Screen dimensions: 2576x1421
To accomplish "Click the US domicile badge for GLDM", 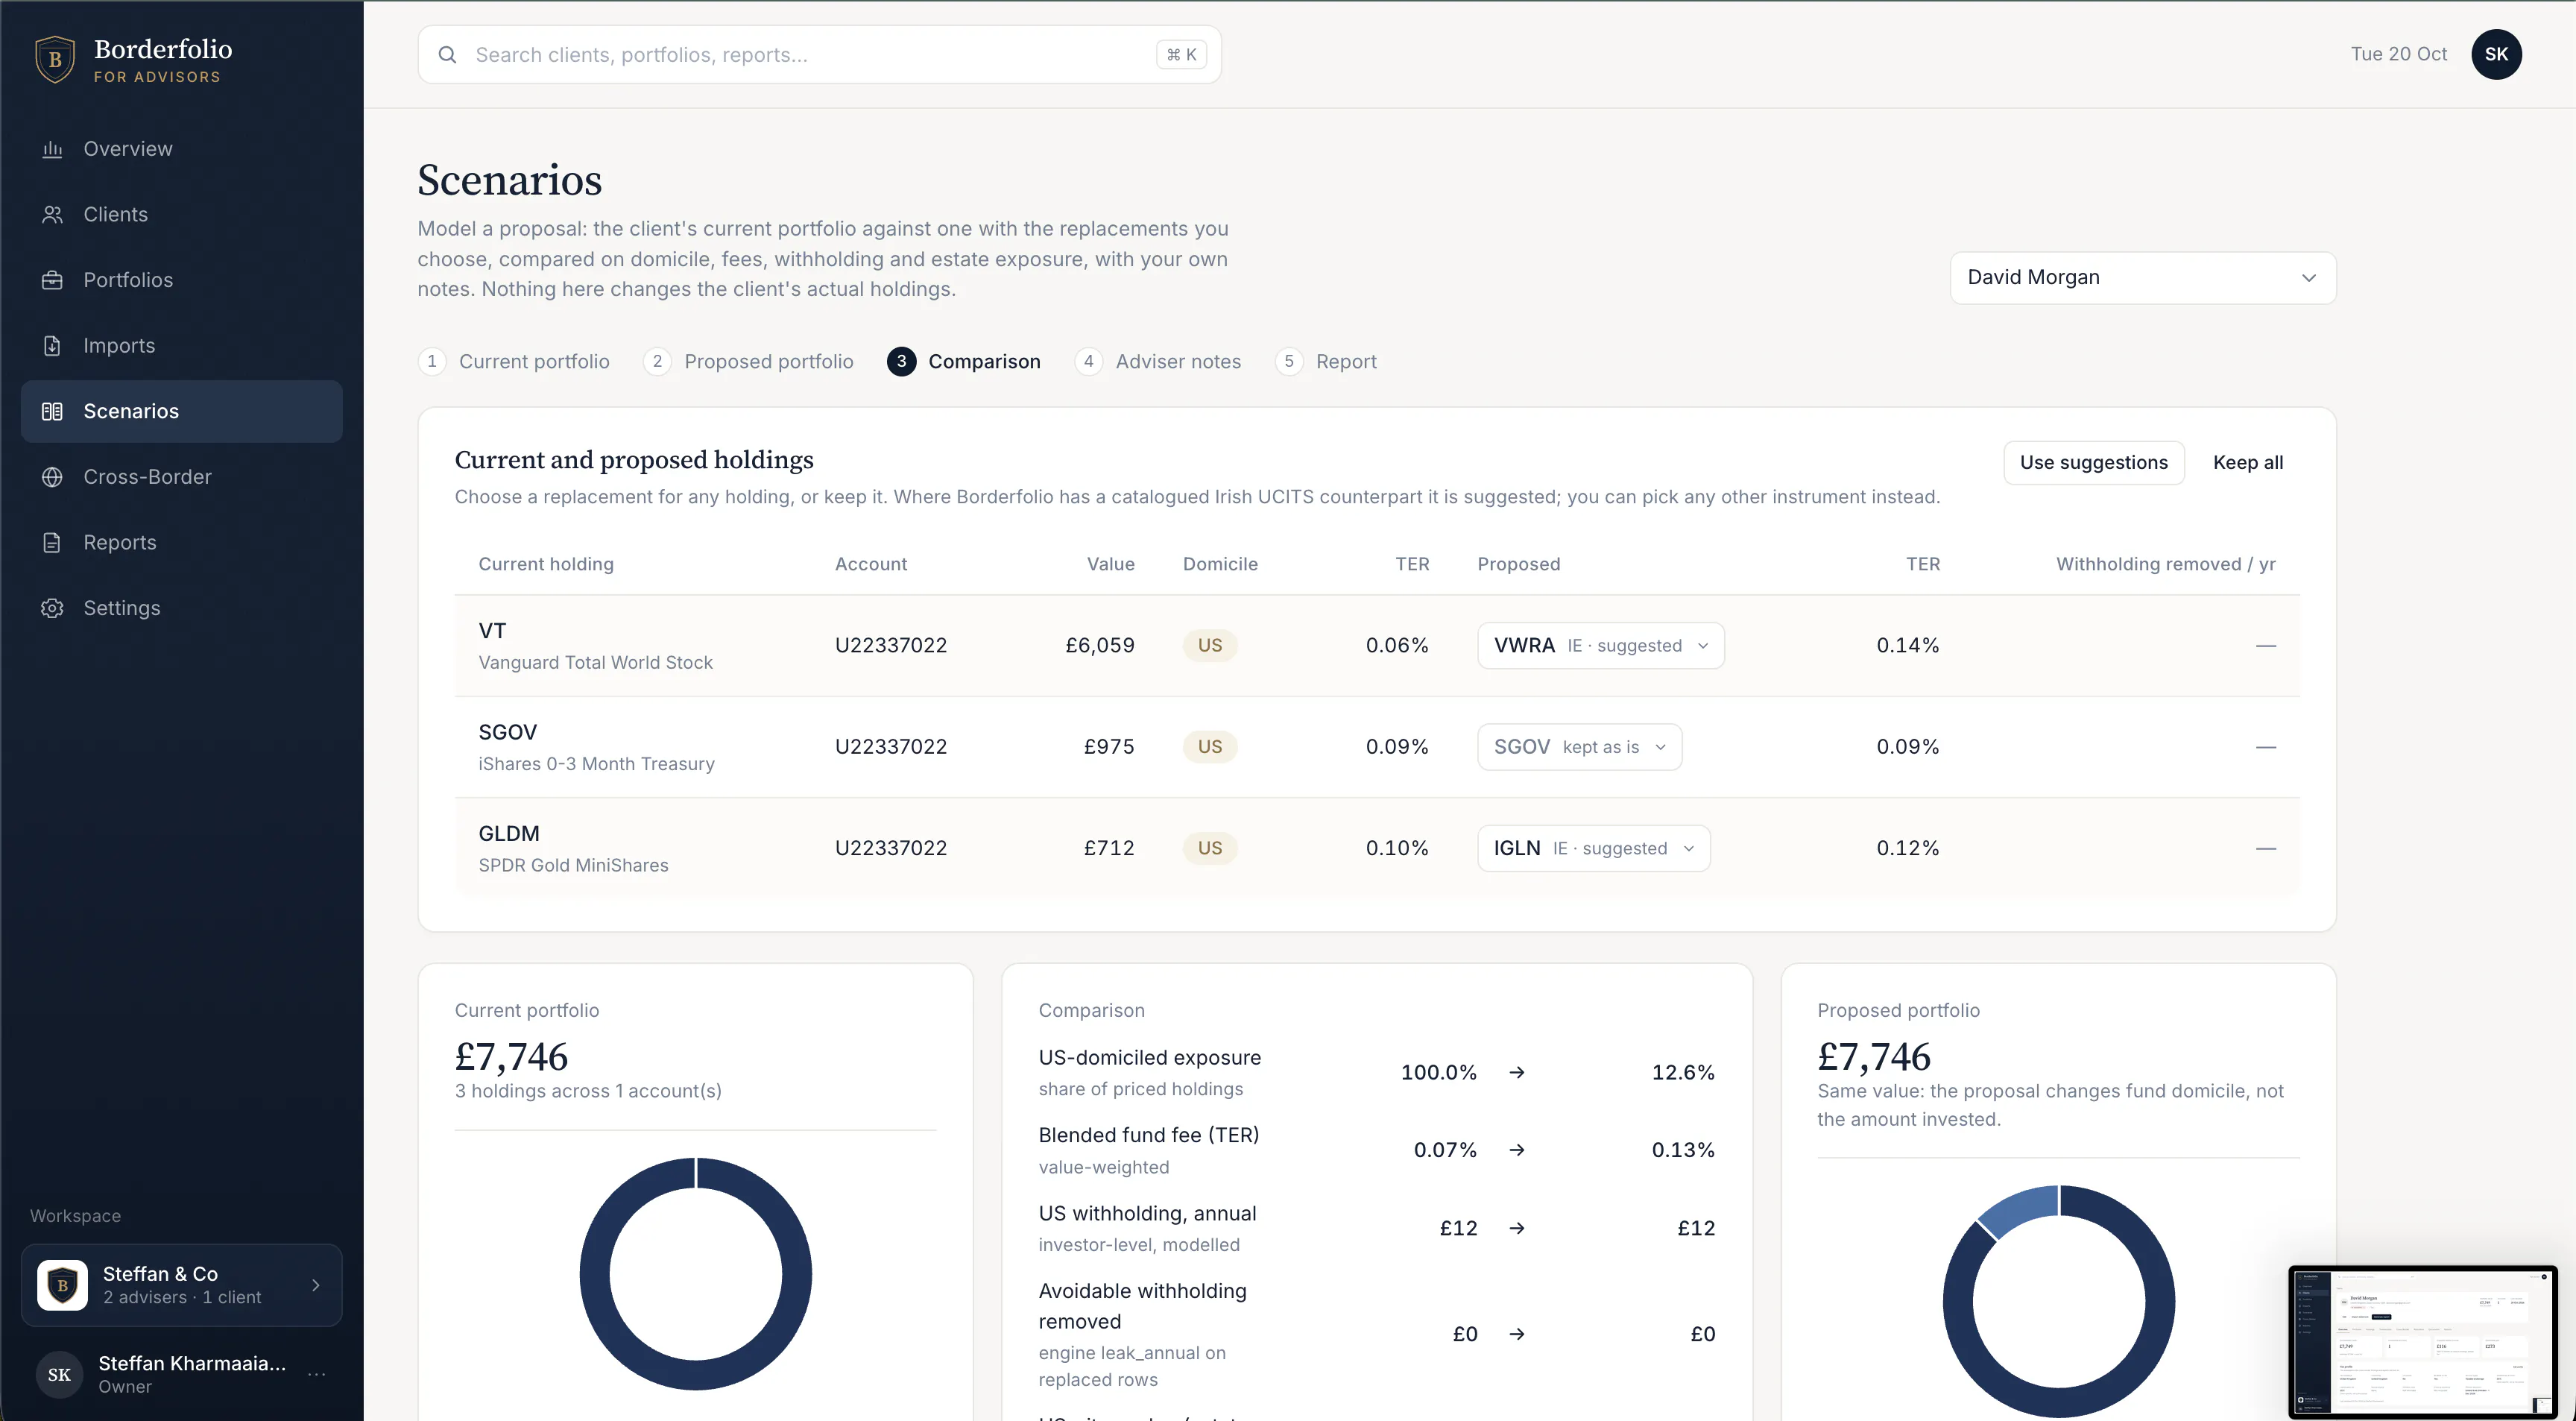I will point(1210,848).
